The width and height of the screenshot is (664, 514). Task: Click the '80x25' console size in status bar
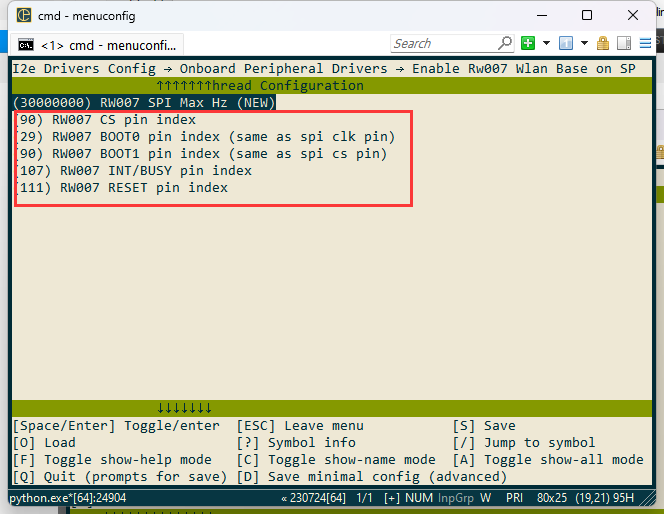pyautogui.click(x=552, y=498)
